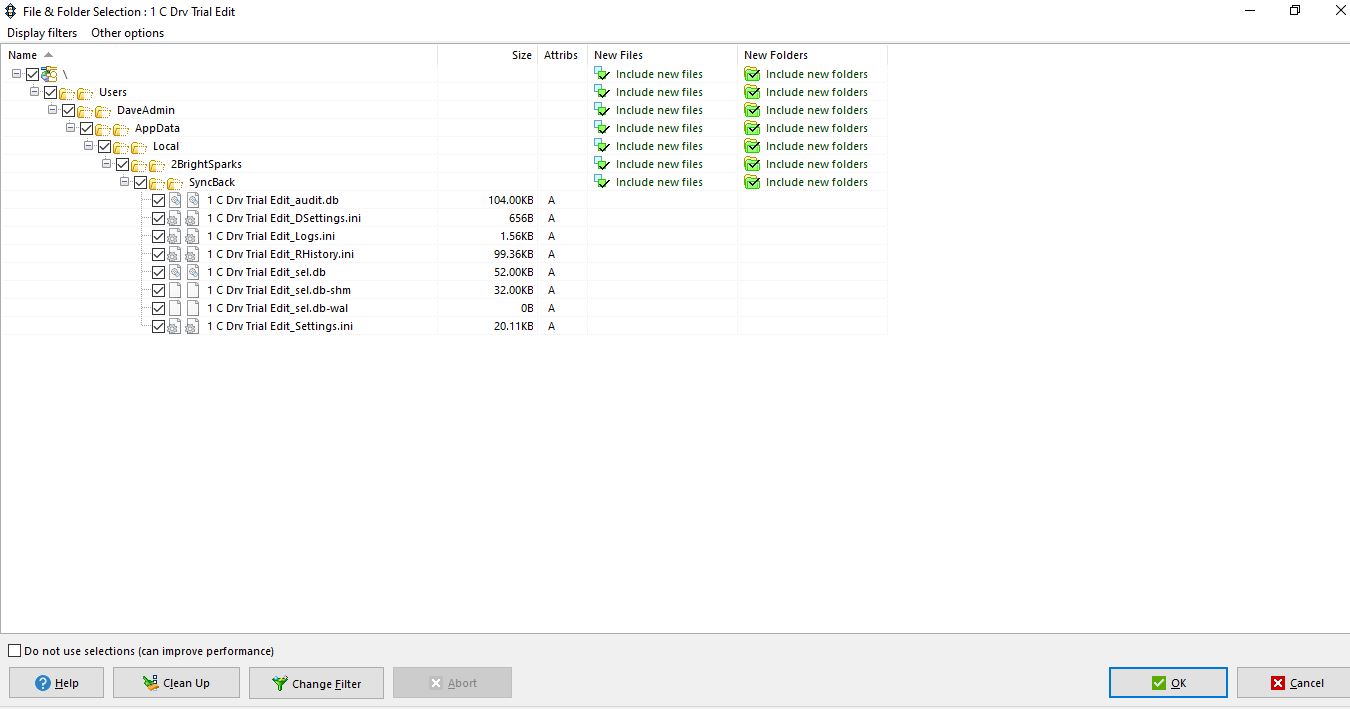Click the New Files column header

pos(662,55)
